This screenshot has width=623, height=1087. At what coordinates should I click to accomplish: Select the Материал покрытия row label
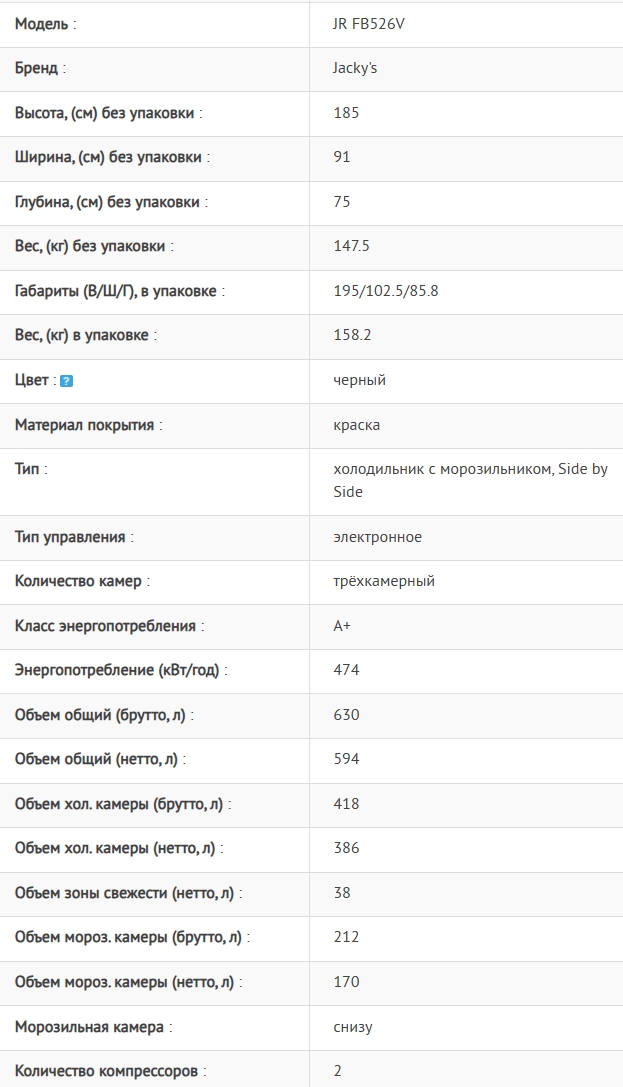click(x=89, y=425)
